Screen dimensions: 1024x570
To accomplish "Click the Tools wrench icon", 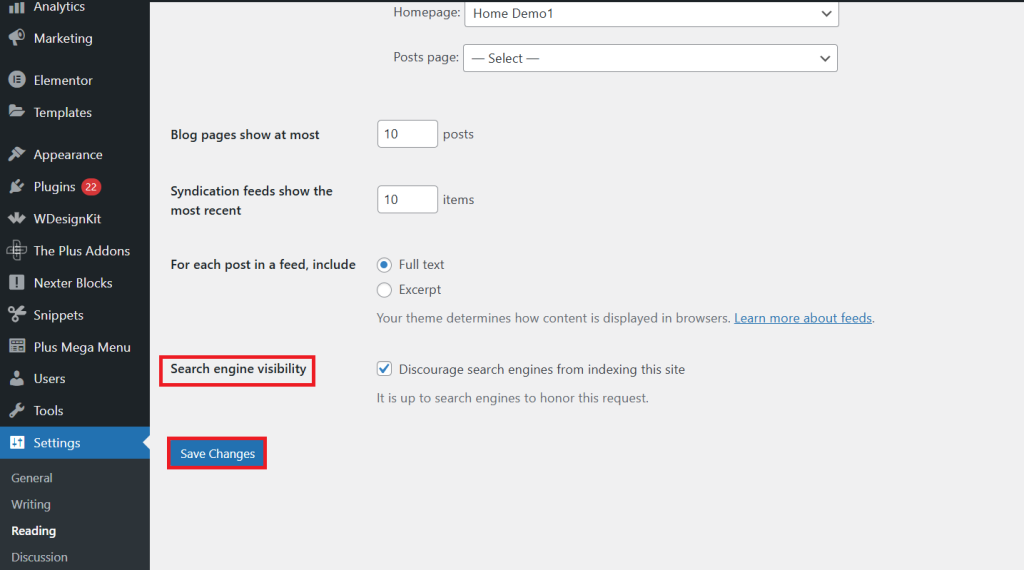I will [x=17, y=410].
